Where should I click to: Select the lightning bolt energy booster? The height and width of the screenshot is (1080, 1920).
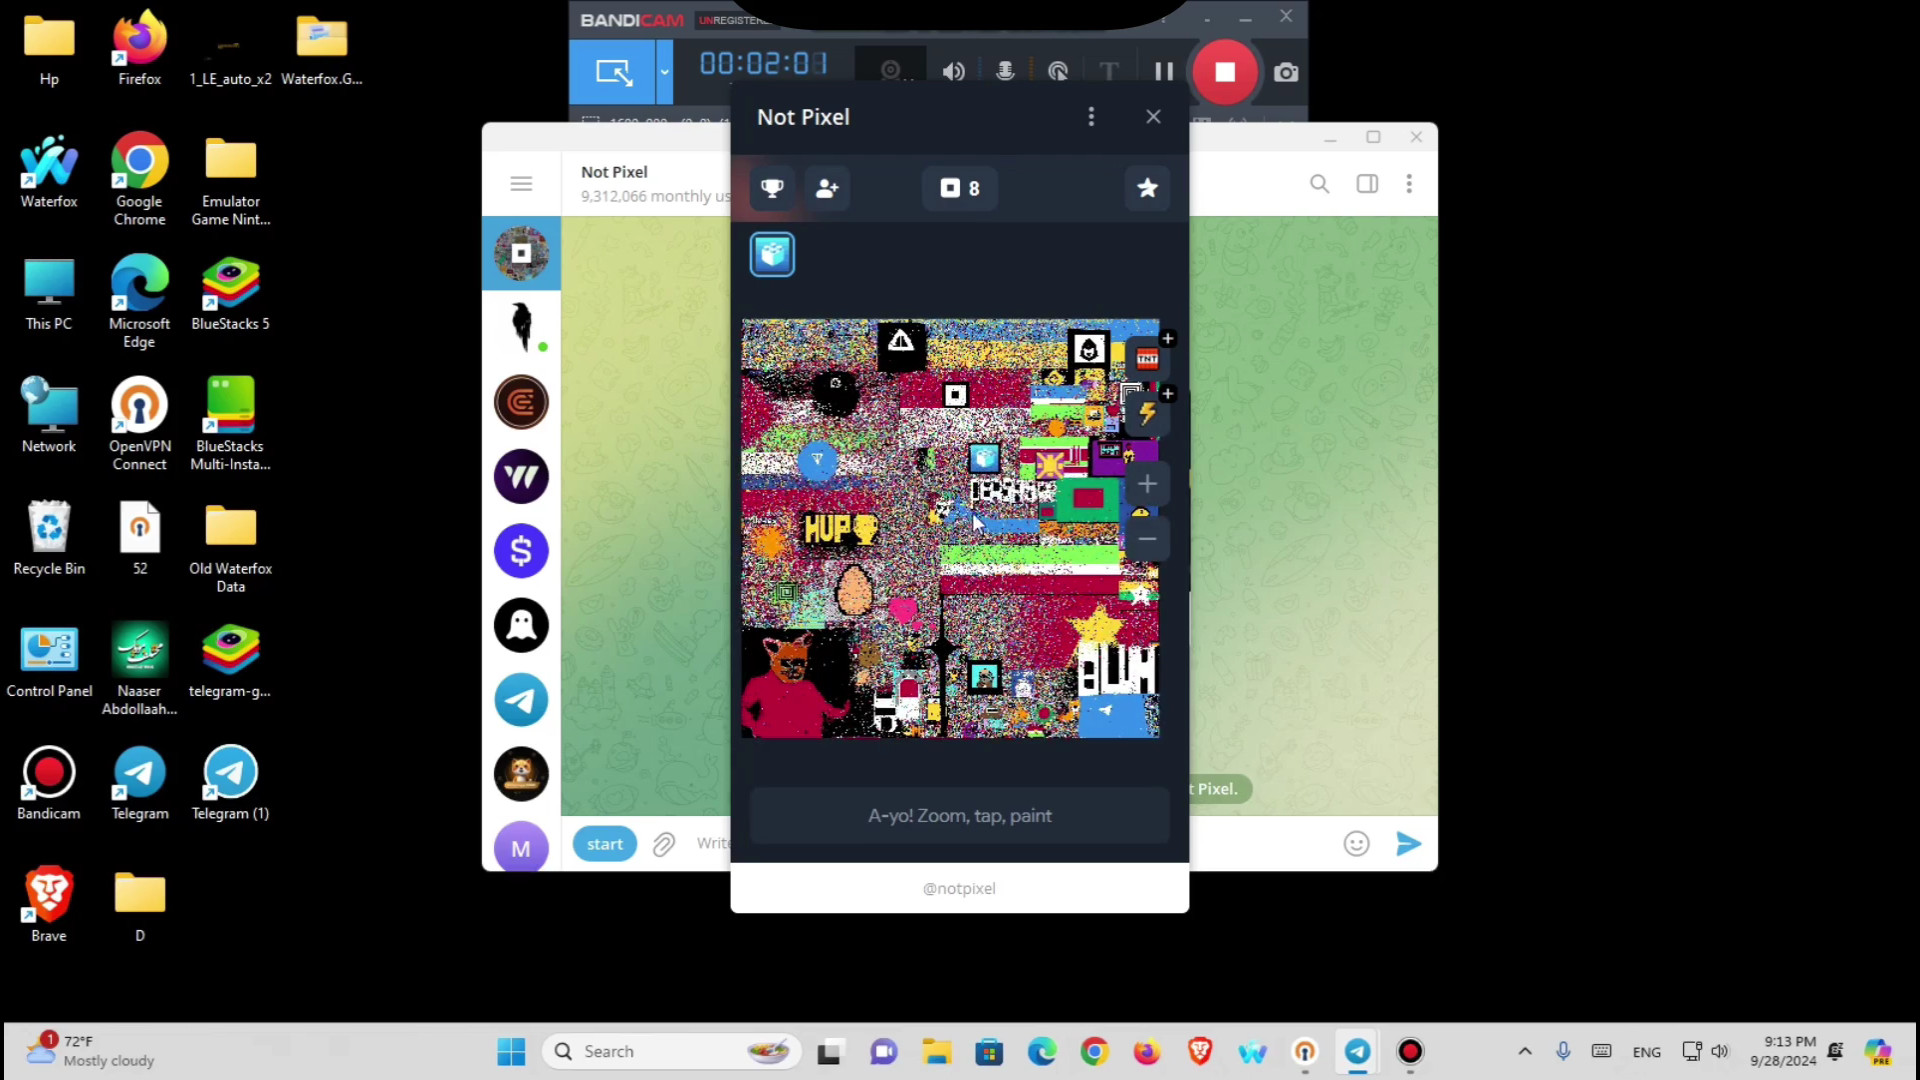1147,412
